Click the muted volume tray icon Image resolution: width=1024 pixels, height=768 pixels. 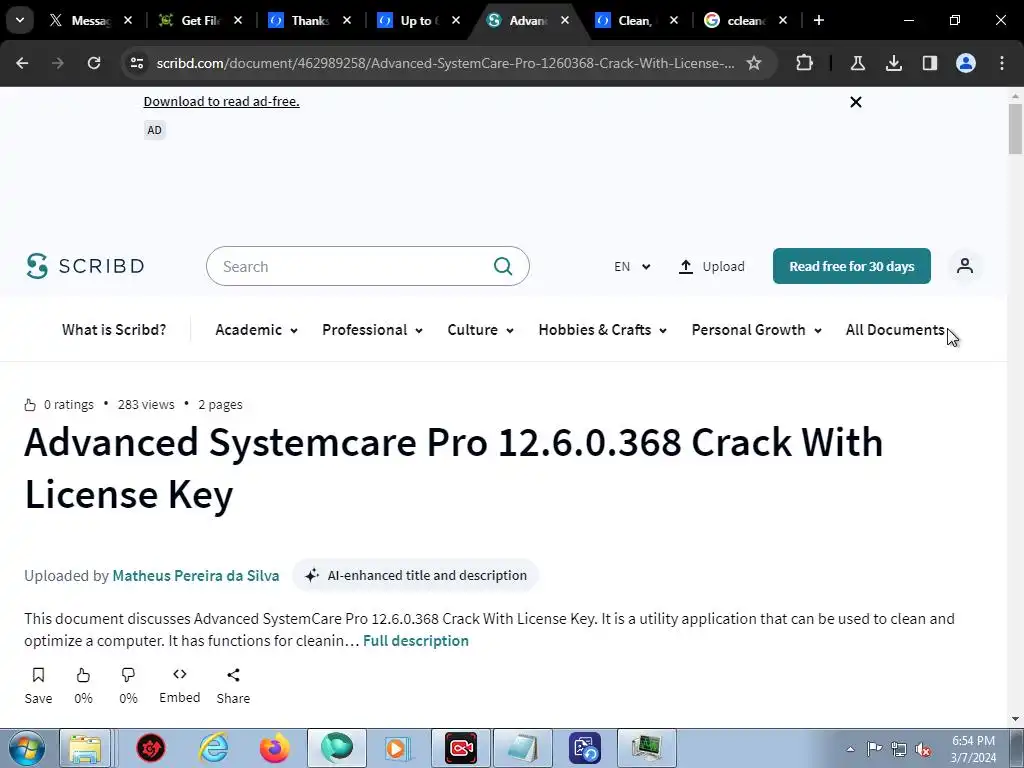pyautogui.click(x=922, y=749)
